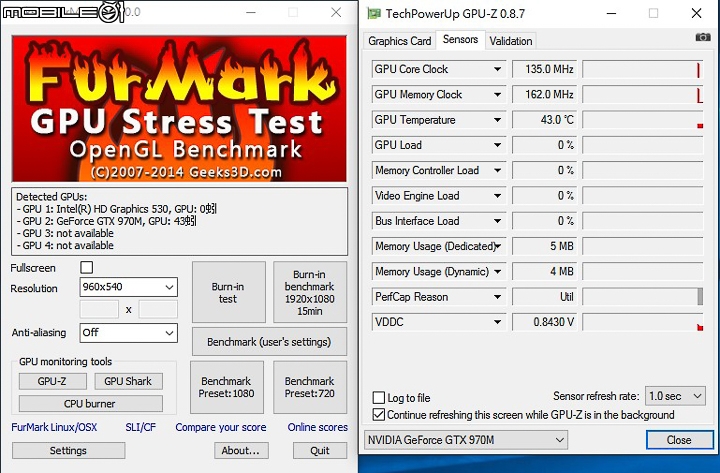Viewport: 720px width, 473px height.
Task: Click the Util PerfCap value
Action: coord(544,297)
